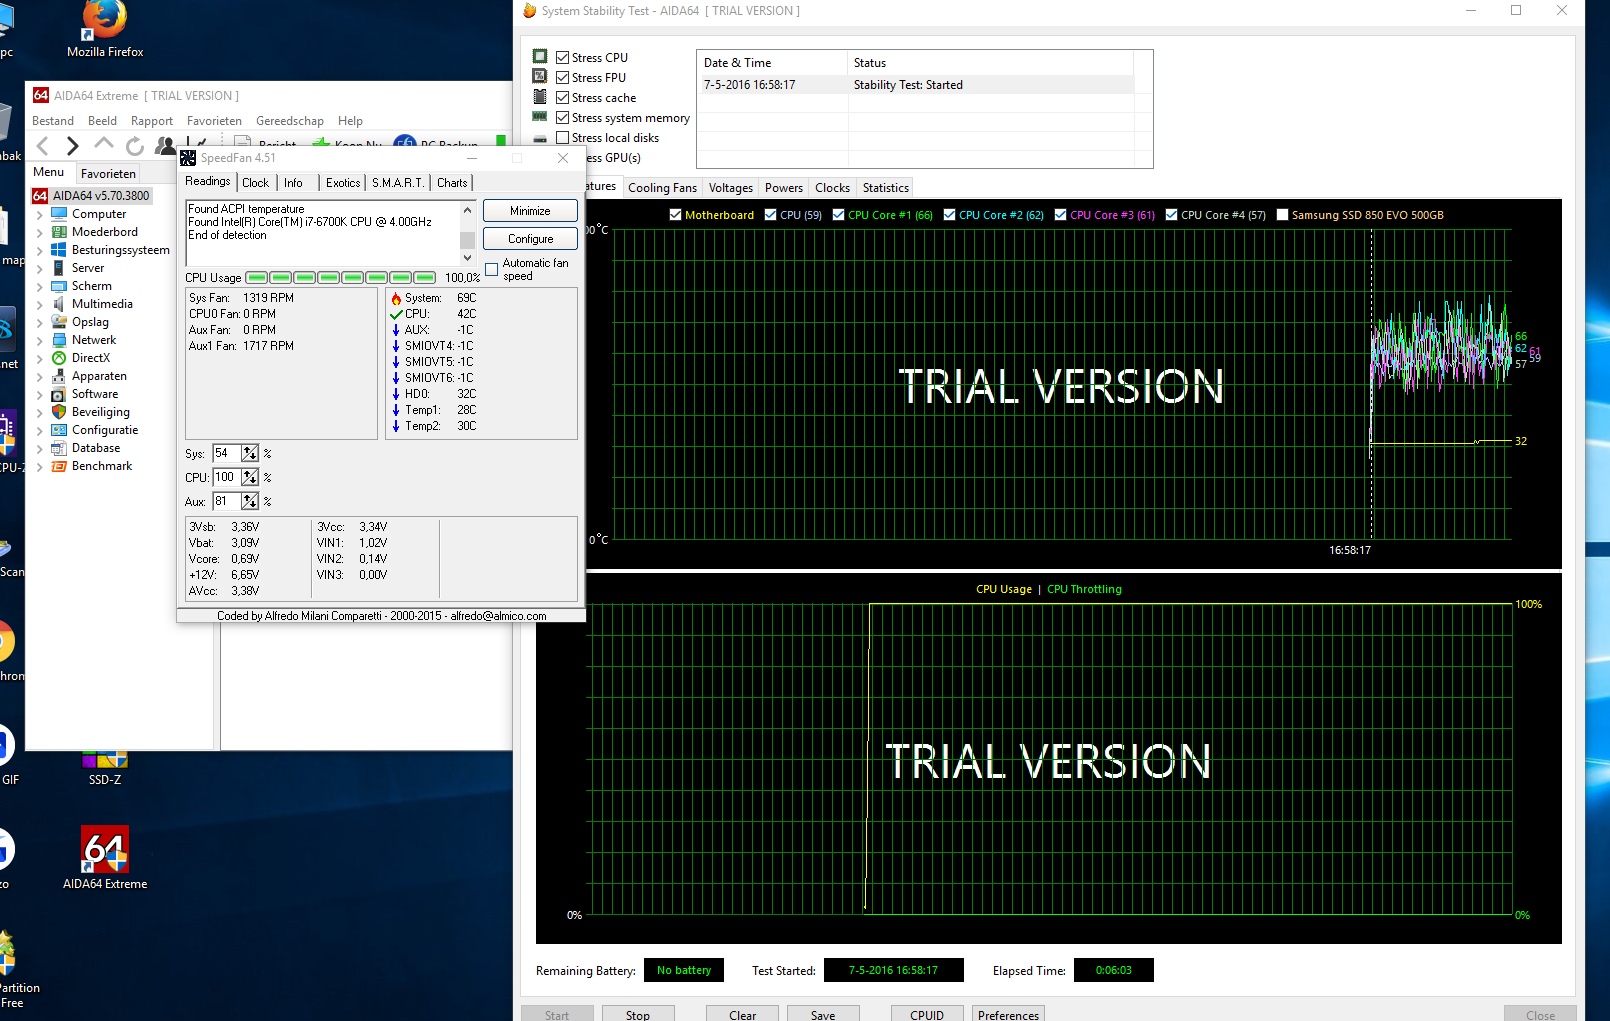This screenshot has height=1021, width=1610.
Task: Open the S.M.A.R.T. tab in SpeedFan
Action: click(398, 183)
